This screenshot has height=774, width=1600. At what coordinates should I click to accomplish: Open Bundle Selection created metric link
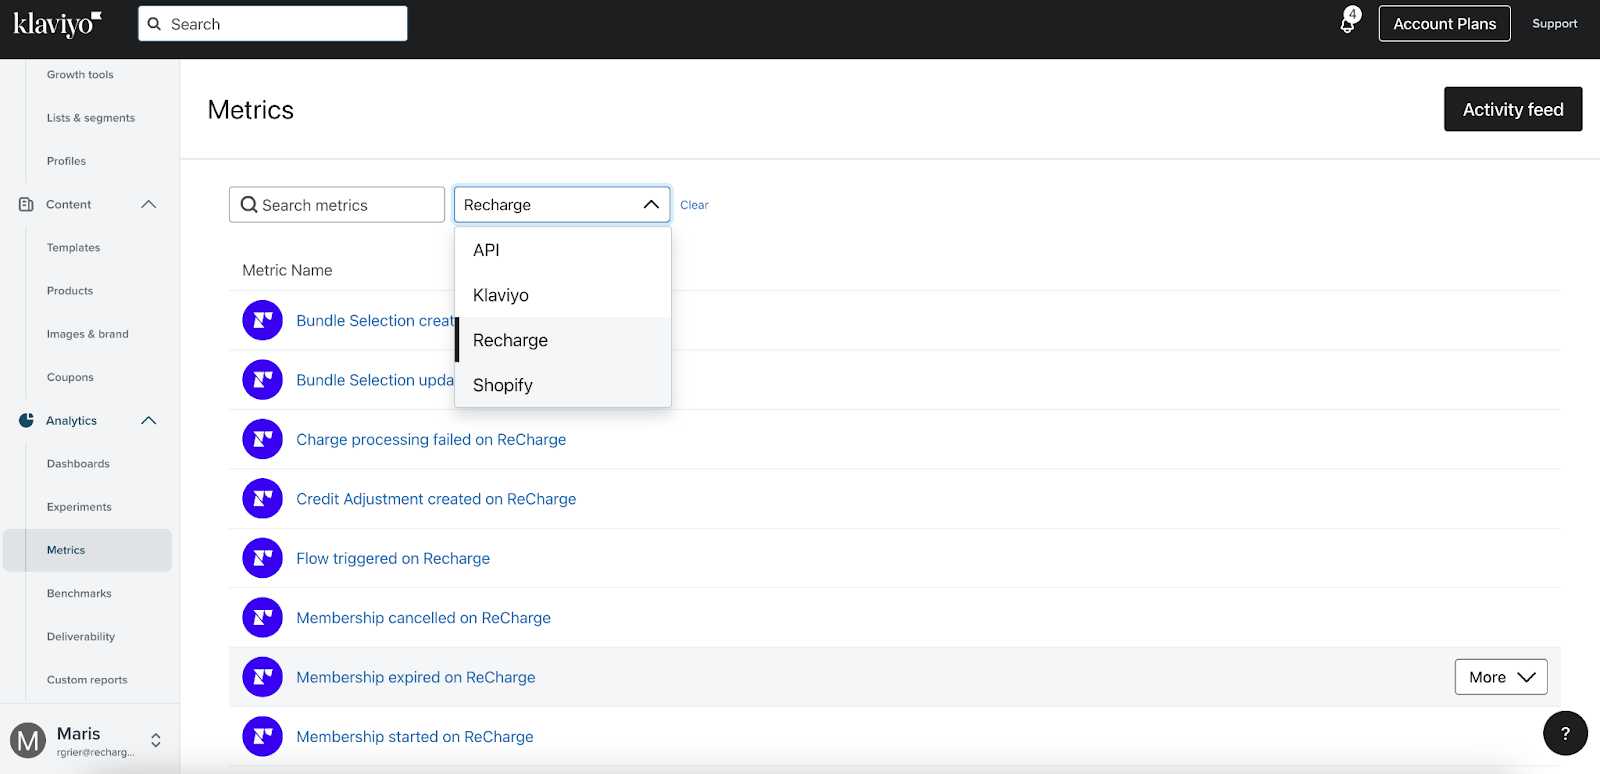pyautogui.click(x=375, y=320)
